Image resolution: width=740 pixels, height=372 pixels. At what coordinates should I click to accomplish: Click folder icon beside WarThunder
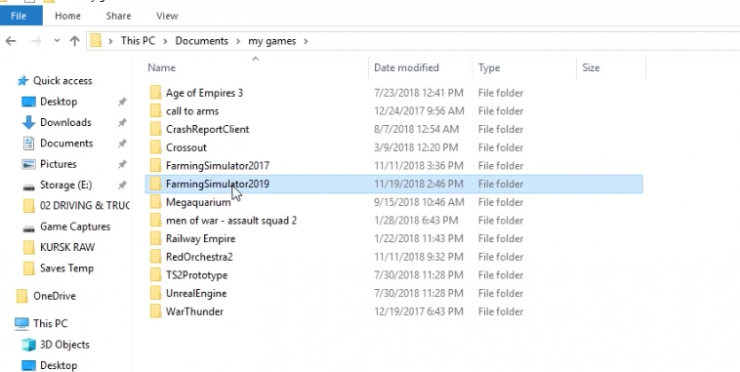(156, 312)
